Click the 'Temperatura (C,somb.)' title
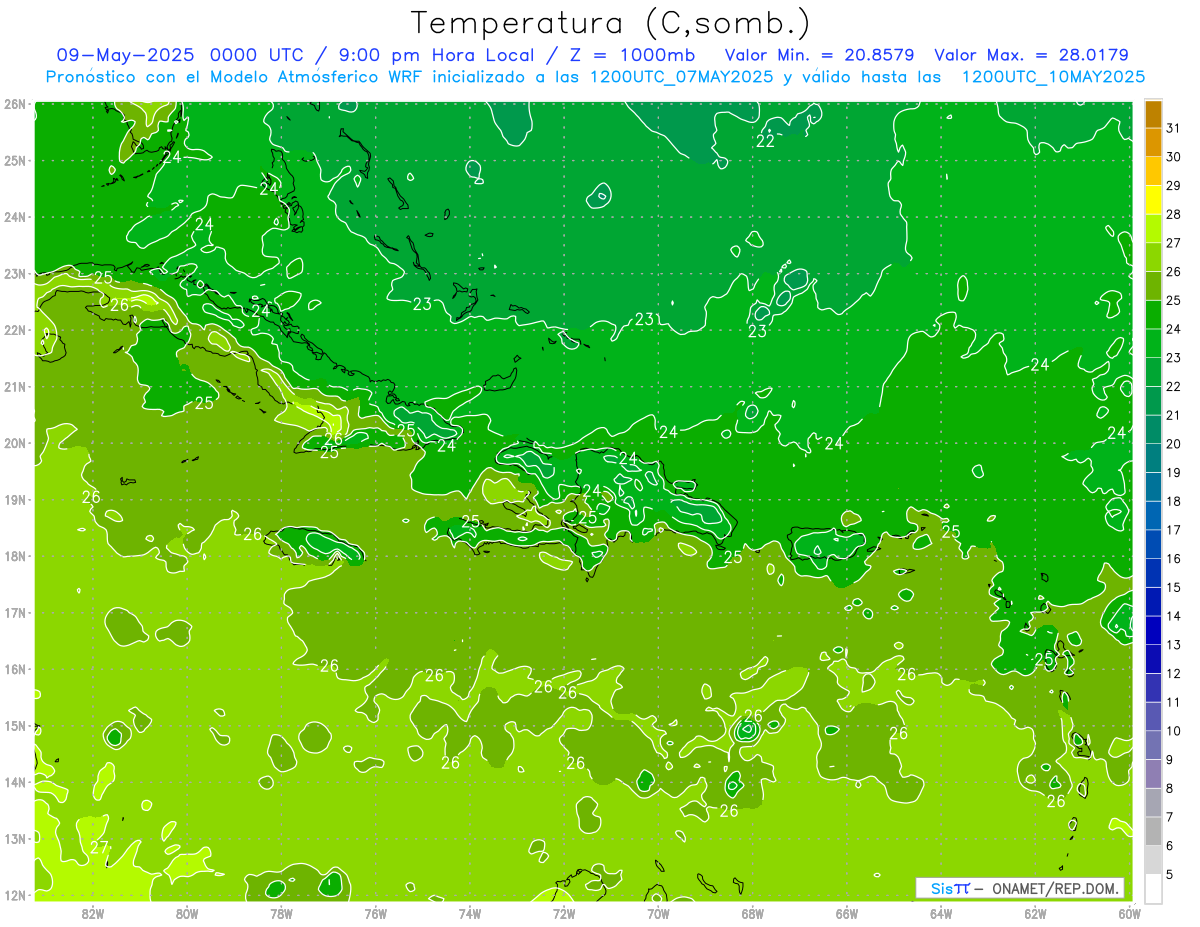This screenshot has width=1200, height=927. coord(611,23)
